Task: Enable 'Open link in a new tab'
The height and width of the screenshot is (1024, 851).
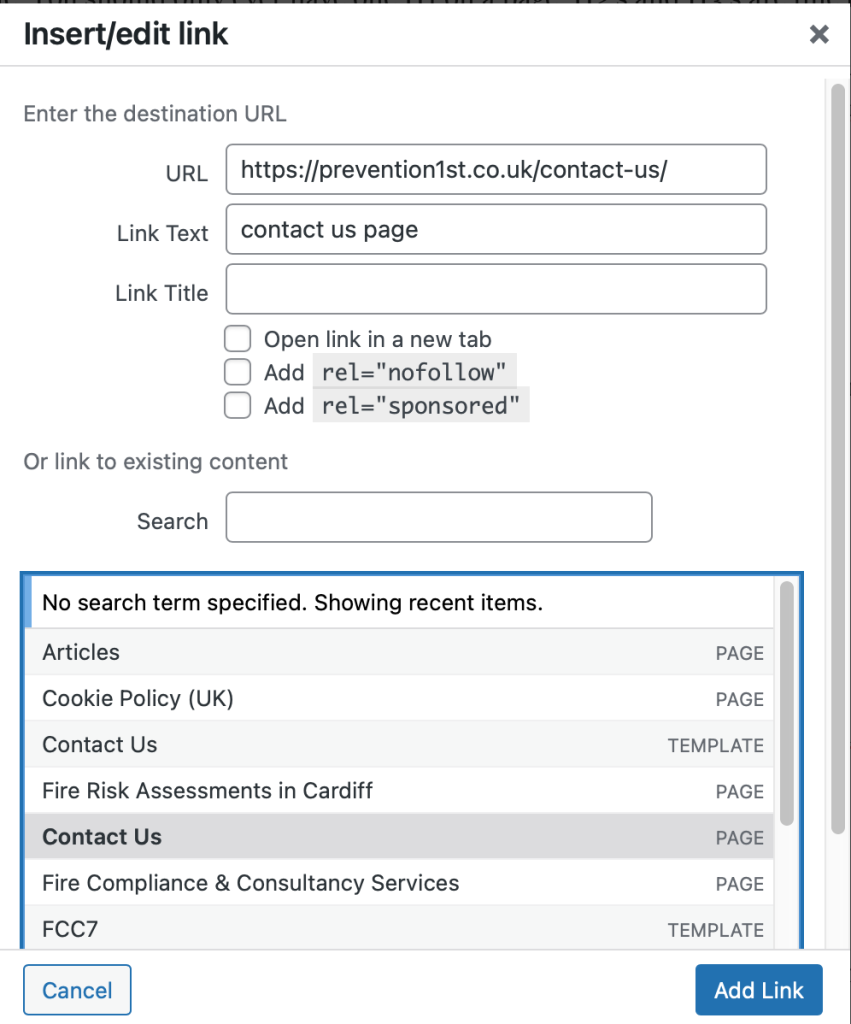Action: point(237,339)
